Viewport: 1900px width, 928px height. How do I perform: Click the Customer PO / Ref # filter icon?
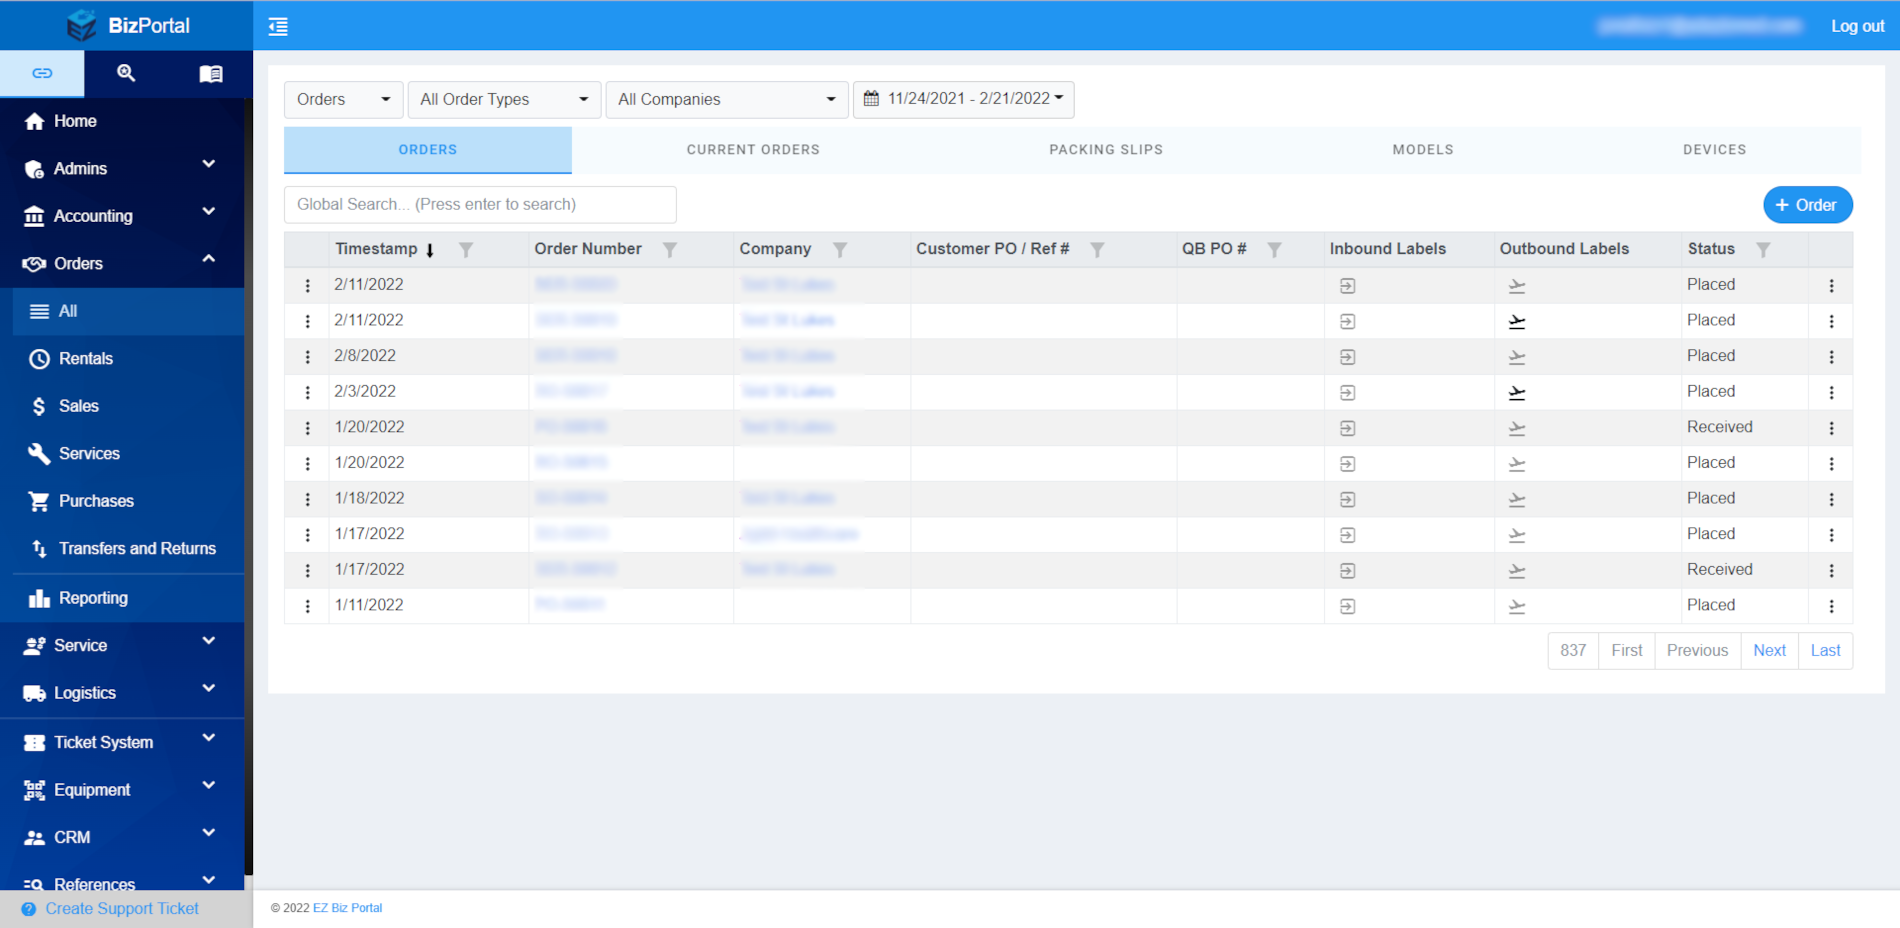[1097, 250]
